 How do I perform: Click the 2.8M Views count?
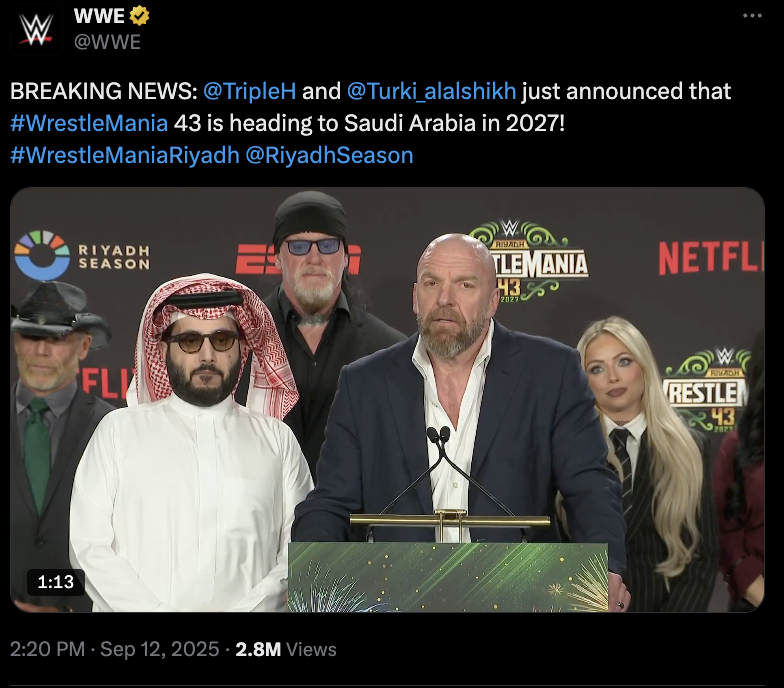click(286, 650)
